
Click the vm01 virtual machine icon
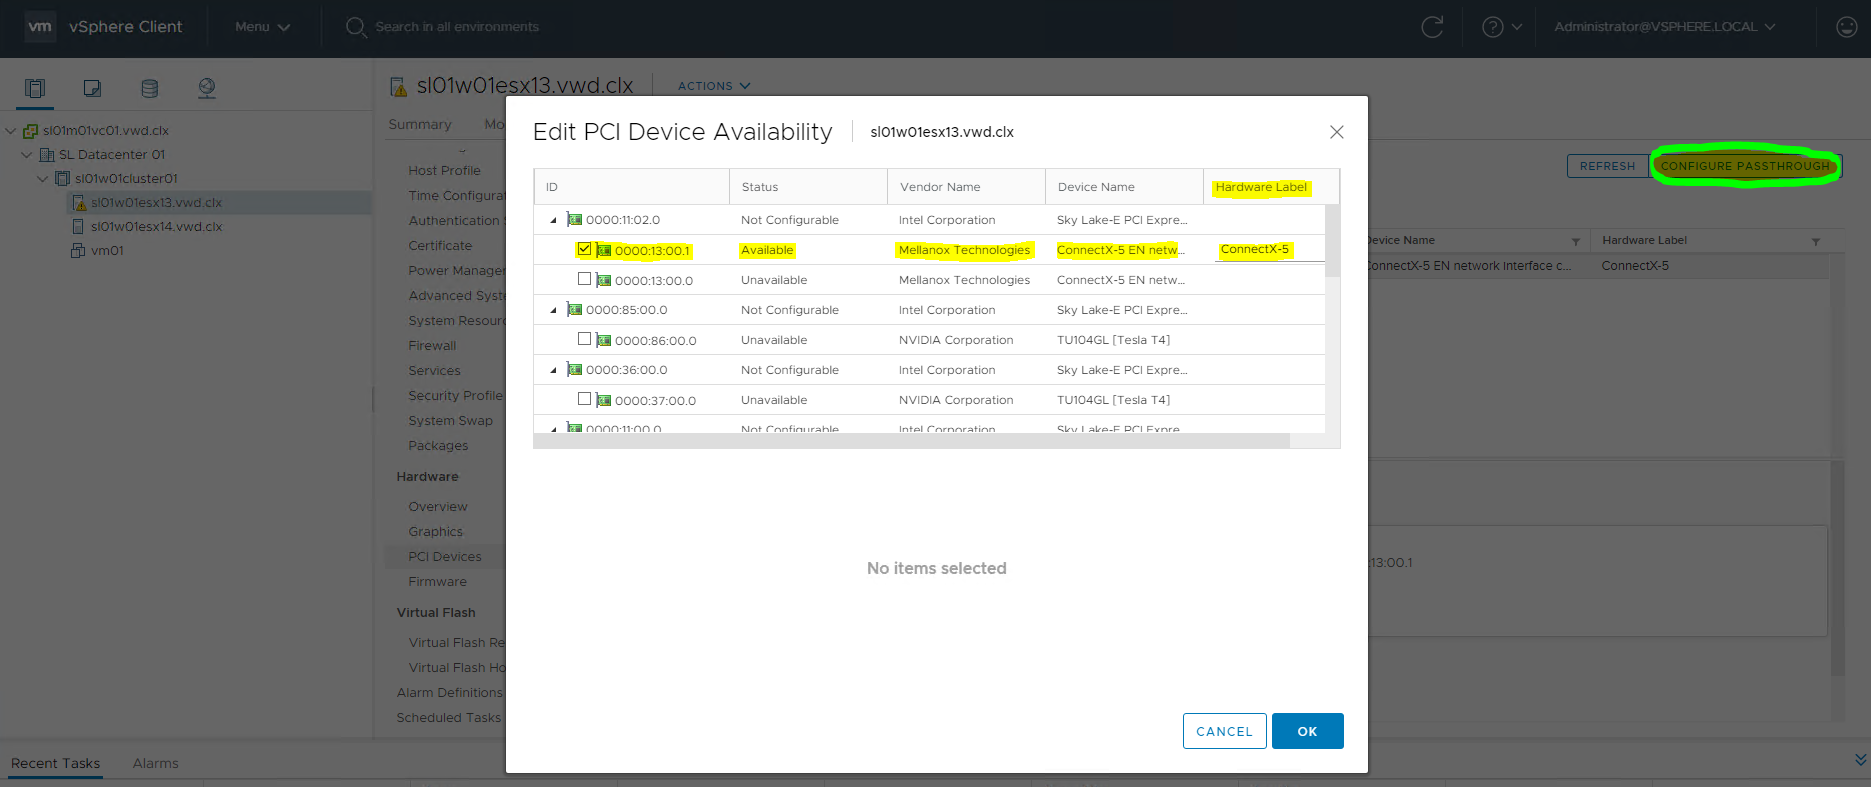[78, 250]
